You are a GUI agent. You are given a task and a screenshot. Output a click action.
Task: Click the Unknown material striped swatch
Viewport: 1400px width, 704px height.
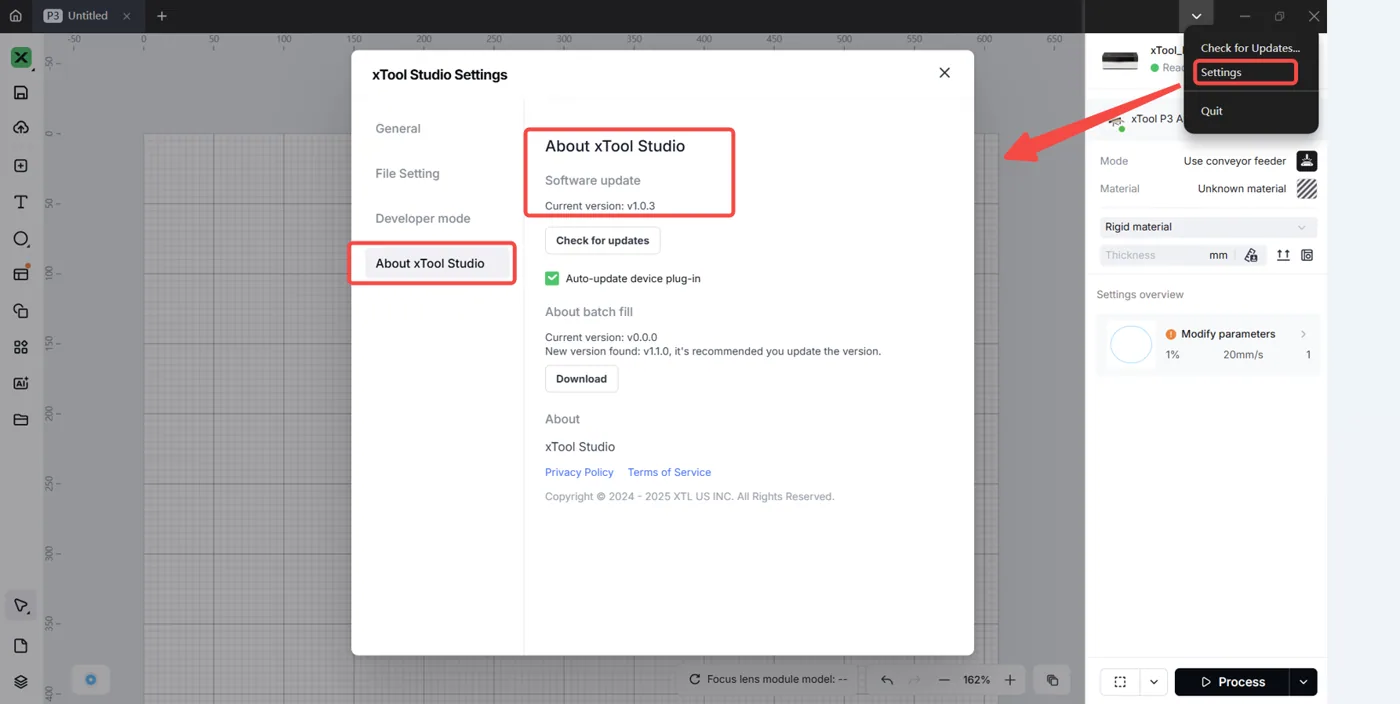click(x=1306, y=188)
